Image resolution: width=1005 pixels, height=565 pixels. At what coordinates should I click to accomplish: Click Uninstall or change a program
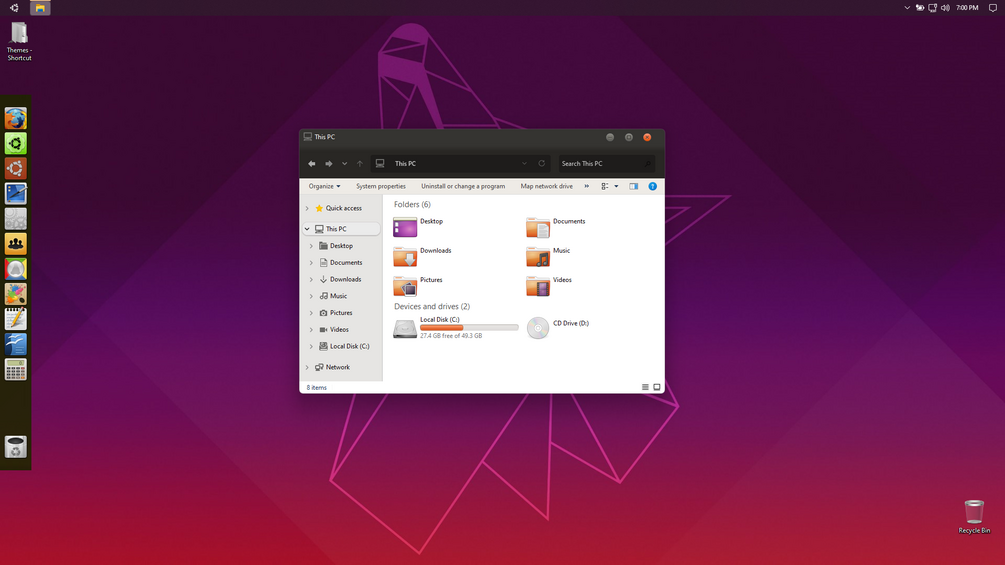(x=463, y=186)
